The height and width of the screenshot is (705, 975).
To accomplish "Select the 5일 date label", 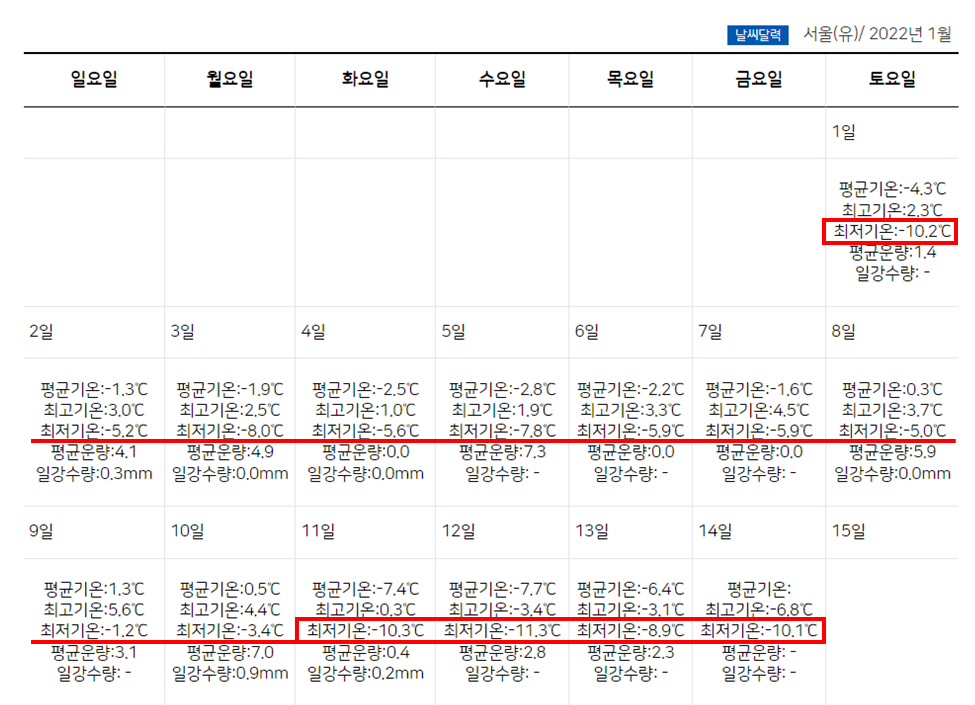I will 454,331.
